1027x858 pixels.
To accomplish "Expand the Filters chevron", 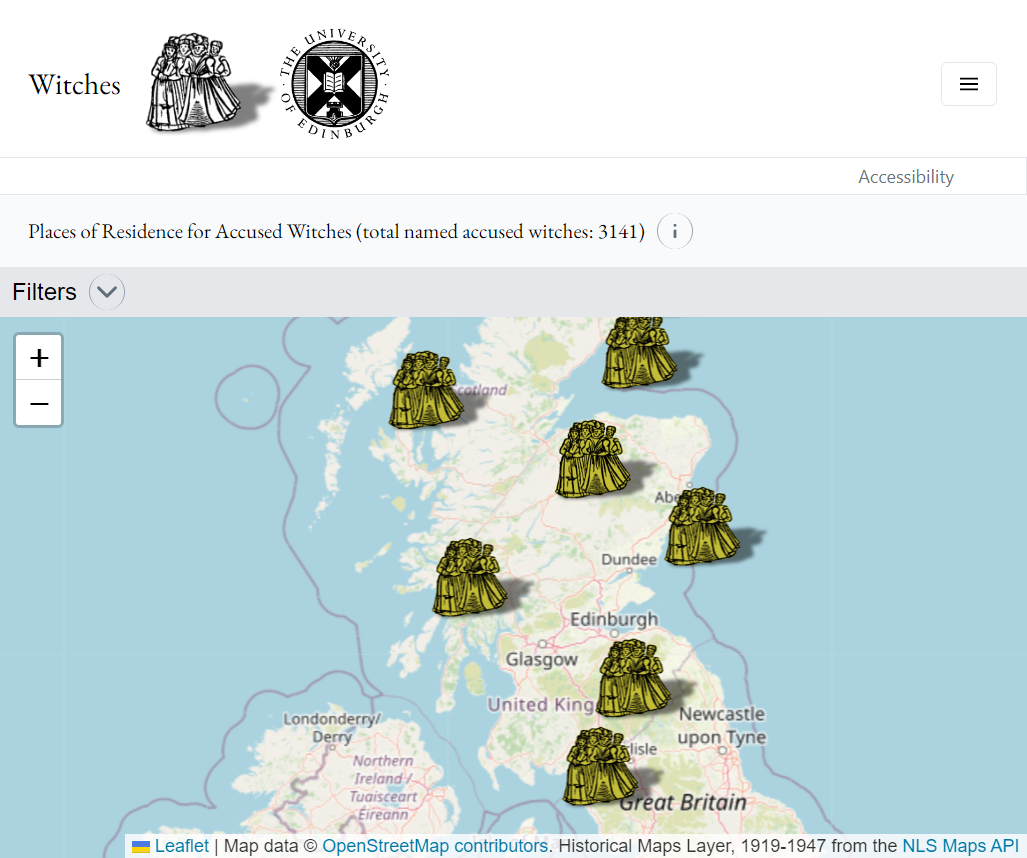I will pos(107,291).
